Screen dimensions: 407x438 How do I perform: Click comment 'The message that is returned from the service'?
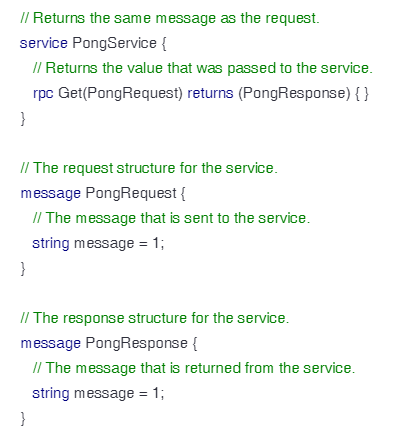coord(194,368)
